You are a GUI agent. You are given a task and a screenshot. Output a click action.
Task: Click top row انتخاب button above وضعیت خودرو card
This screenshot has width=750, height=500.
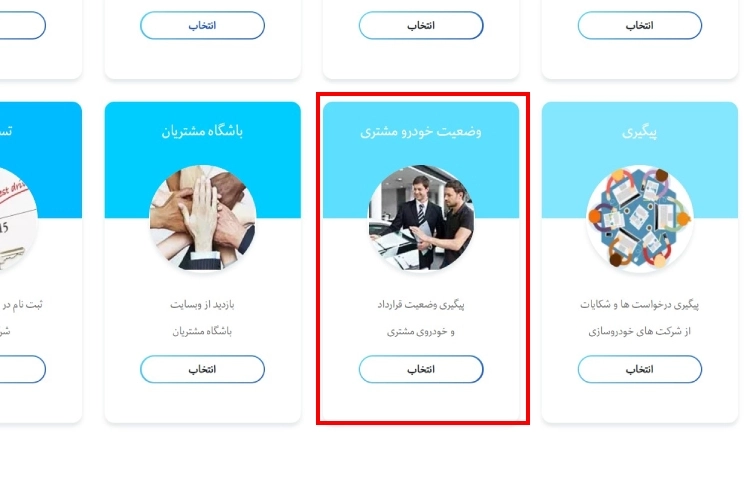pos(421,25)
